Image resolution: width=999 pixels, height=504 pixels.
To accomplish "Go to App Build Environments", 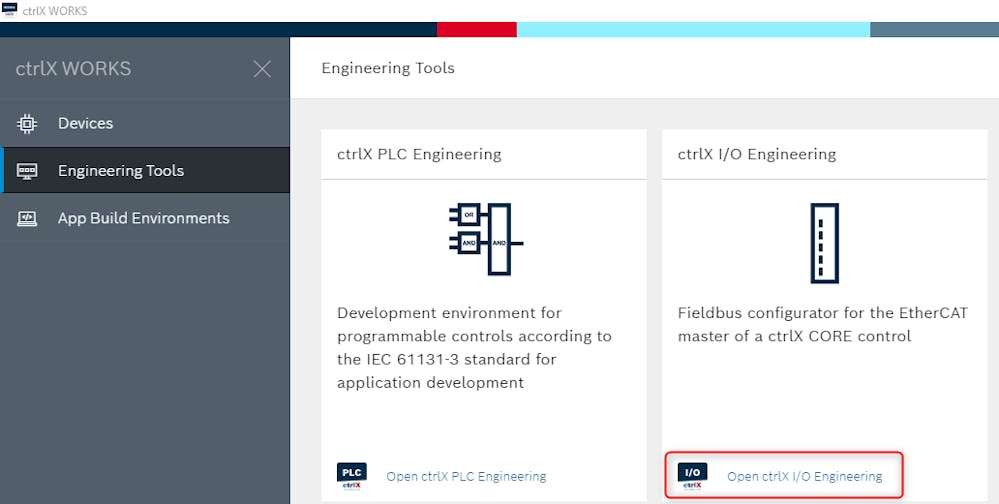I will coord(145,218).
